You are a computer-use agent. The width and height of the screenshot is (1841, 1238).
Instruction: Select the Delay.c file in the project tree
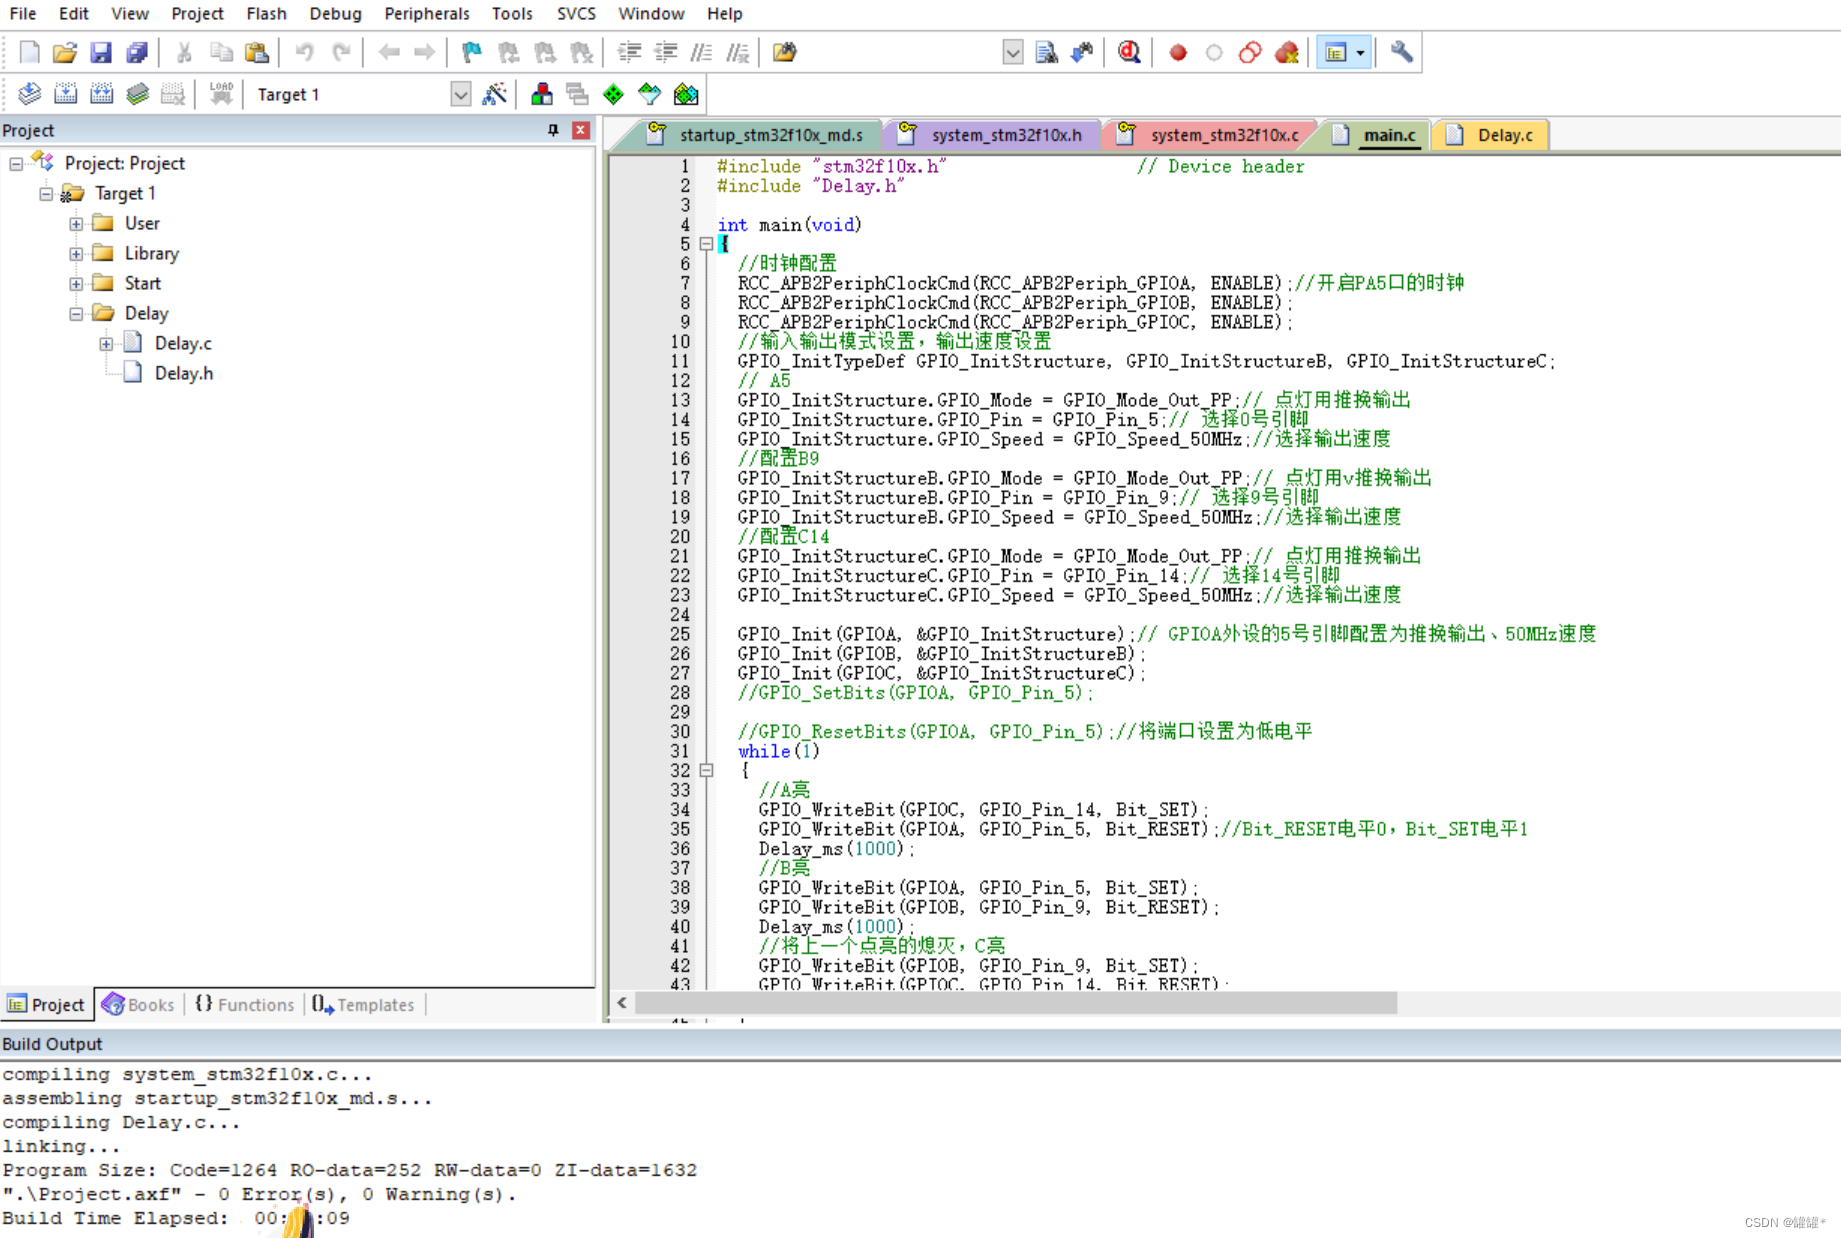coord(183,344)
